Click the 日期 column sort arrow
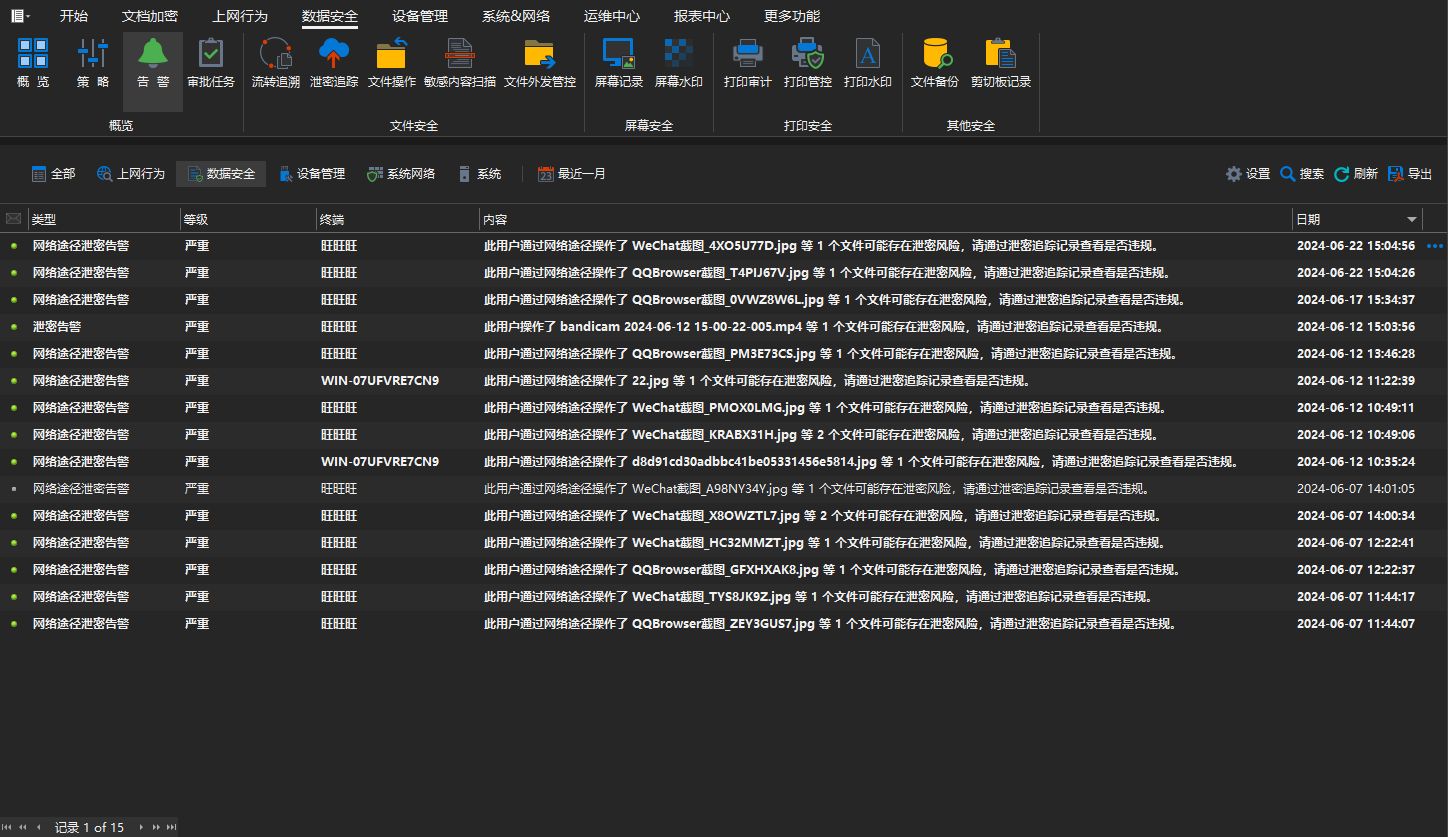1448x837 pixels. pos(1412,219)
